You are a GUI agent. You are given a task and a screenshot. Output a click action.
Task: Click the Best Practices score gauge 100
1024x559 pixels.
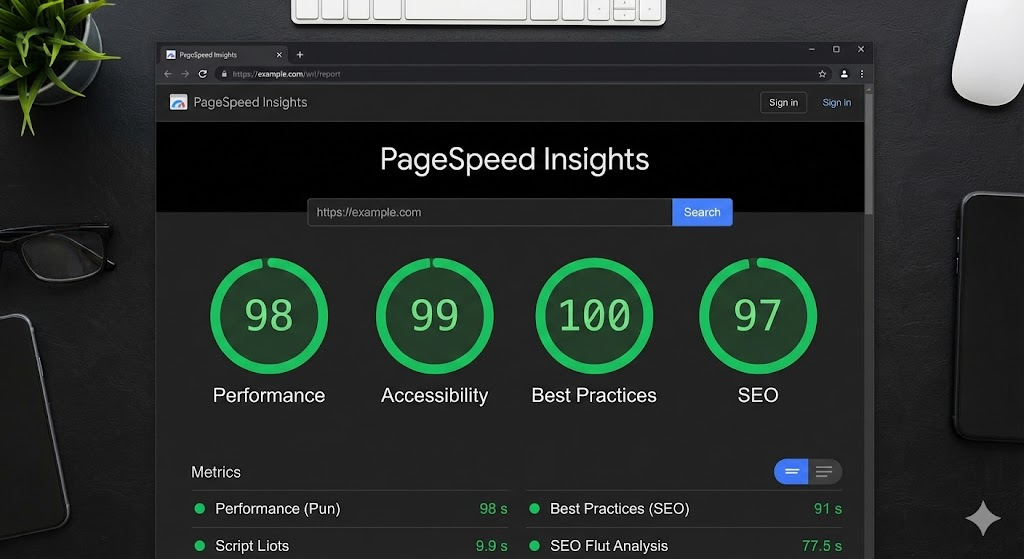pos(594,315)
